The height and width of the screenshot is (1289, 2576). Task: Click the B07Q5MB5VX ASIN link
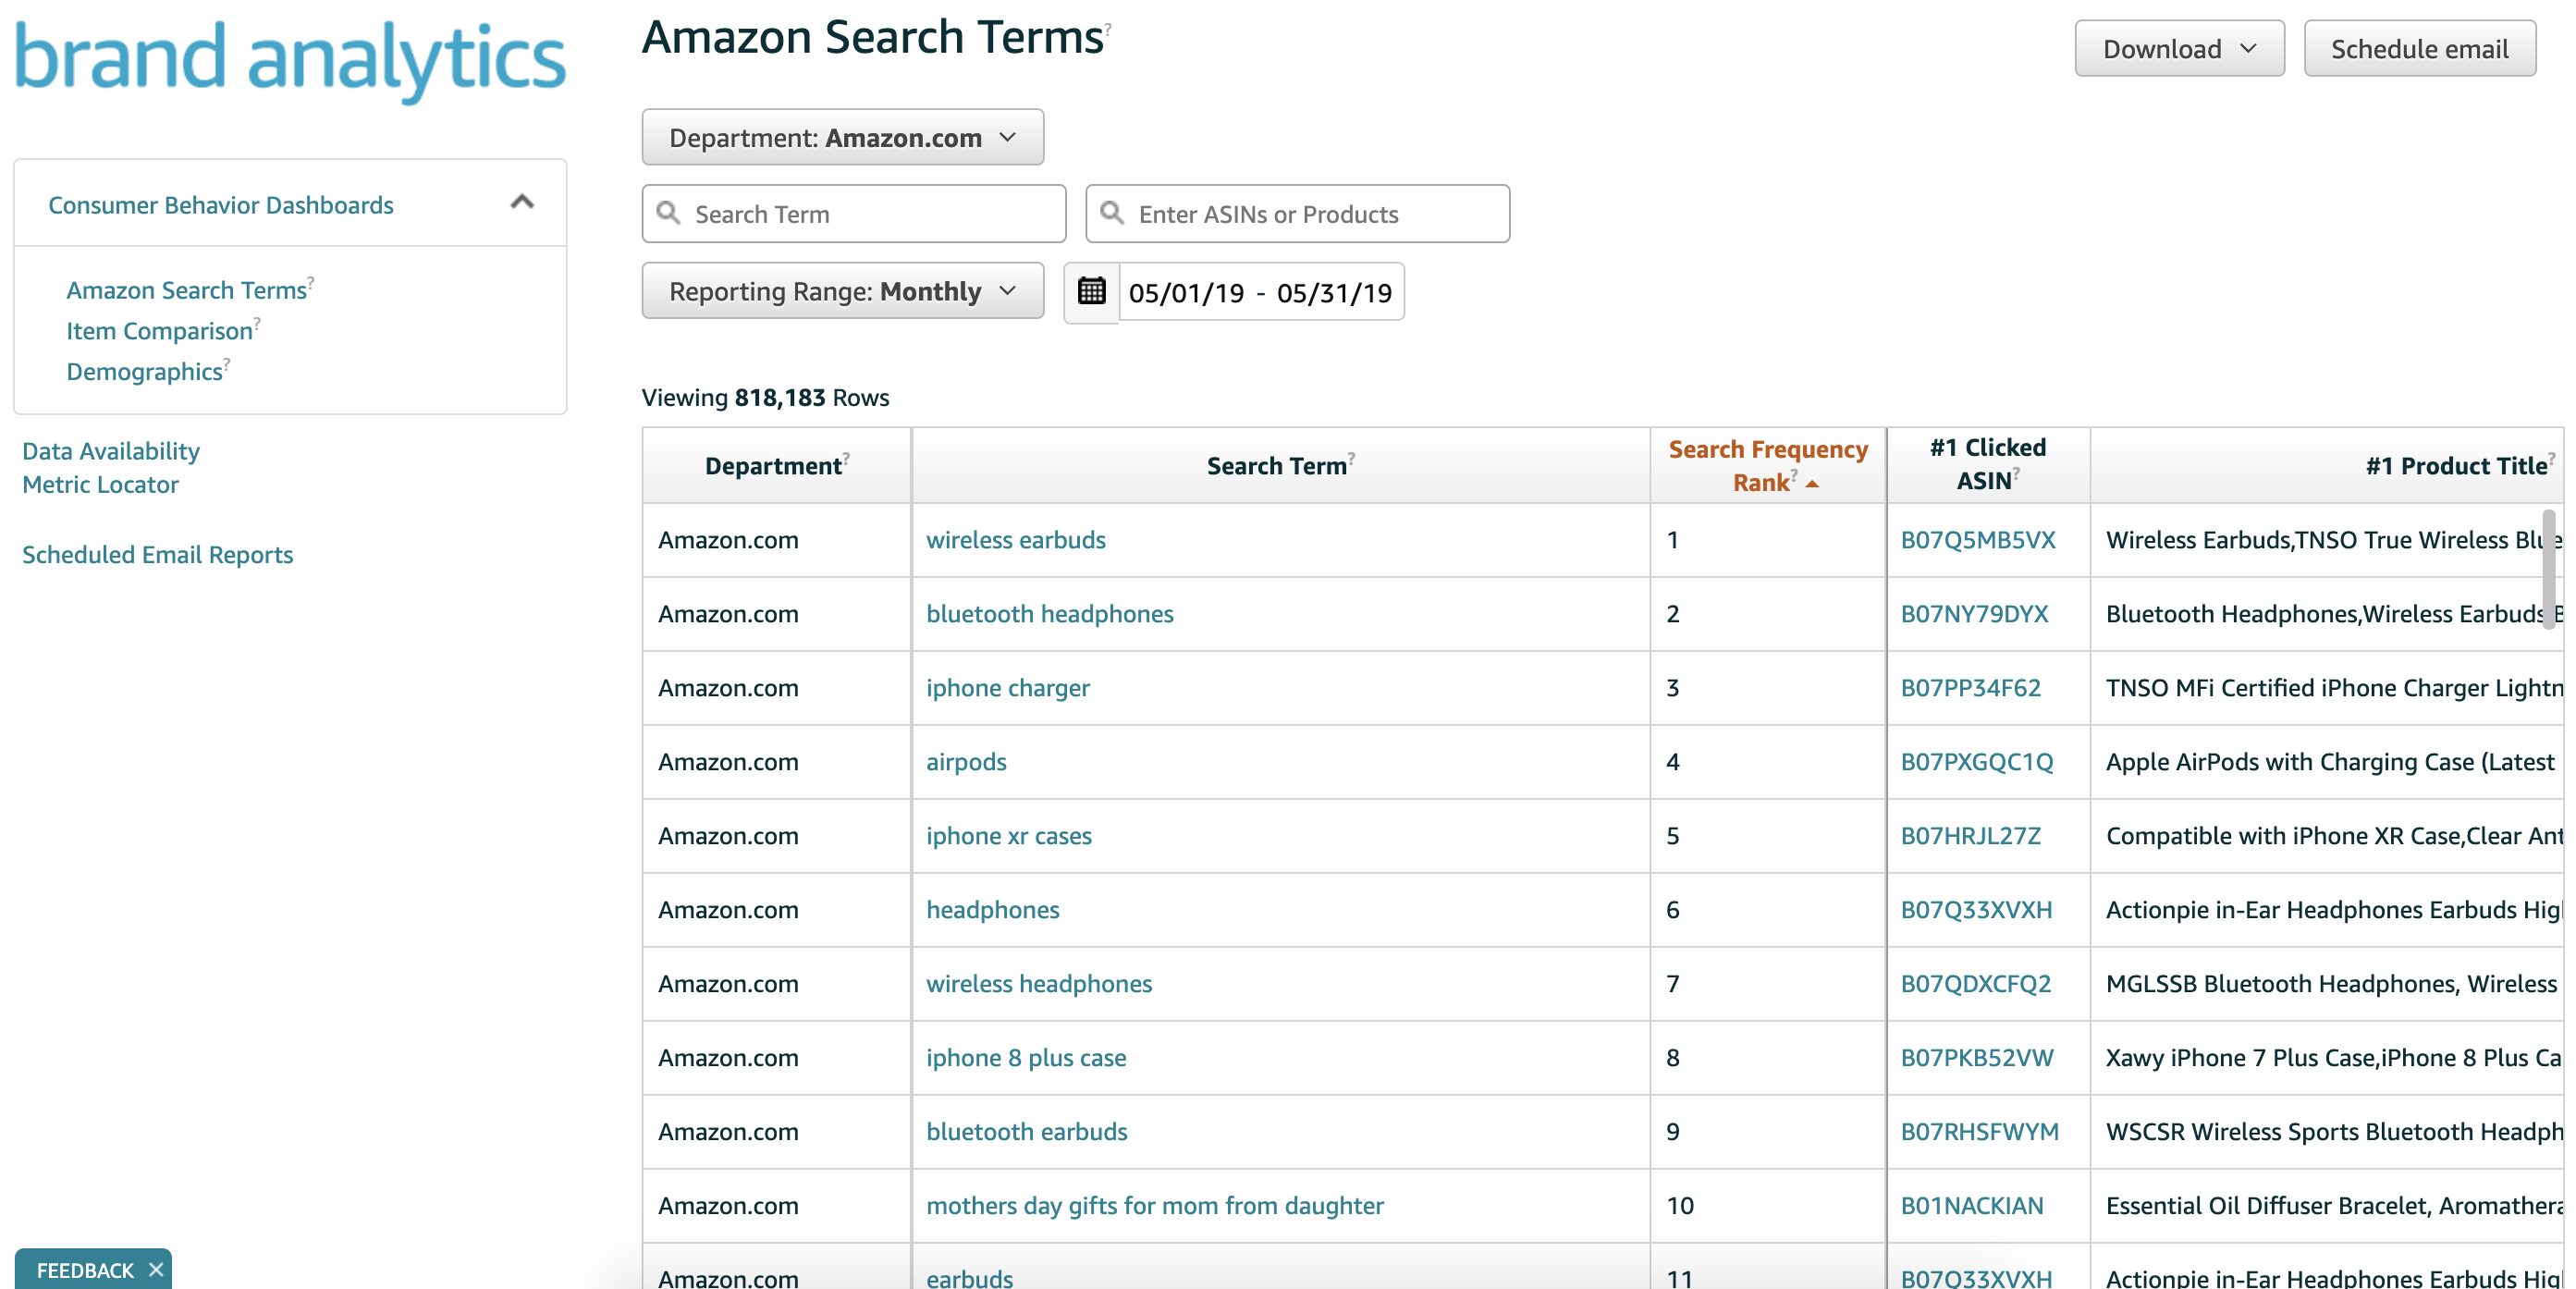pyautogui.click(x=1980, y=539)
